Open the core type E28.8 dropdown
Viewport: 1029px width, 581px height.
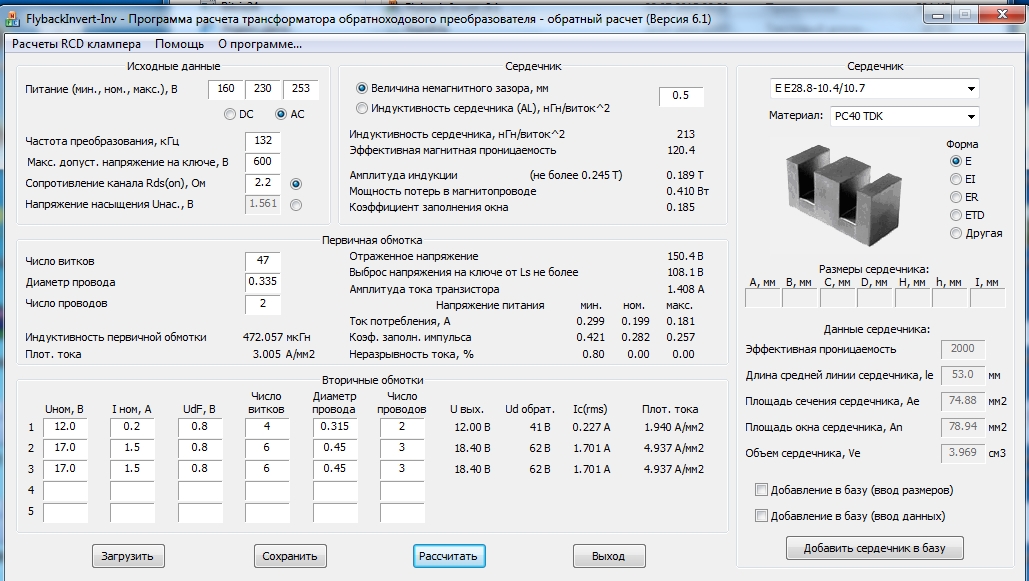pyautogui.click(x=874, y=89)
